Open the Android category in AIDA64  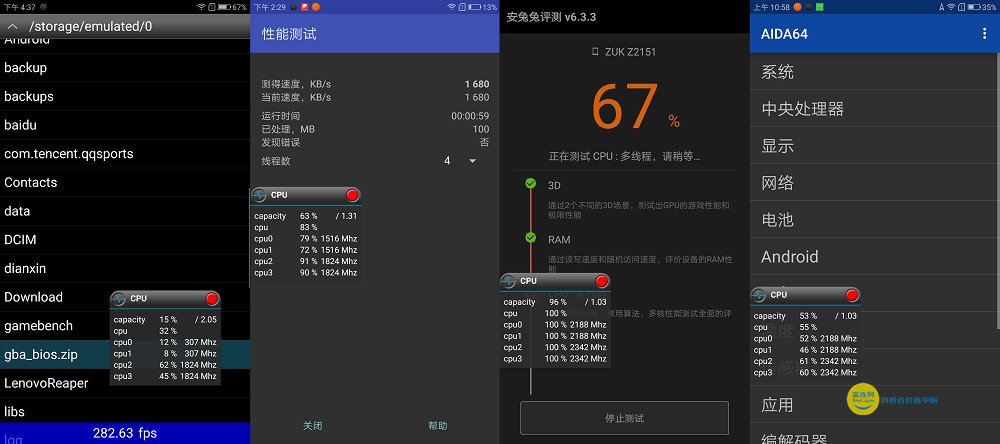point(875,256)
